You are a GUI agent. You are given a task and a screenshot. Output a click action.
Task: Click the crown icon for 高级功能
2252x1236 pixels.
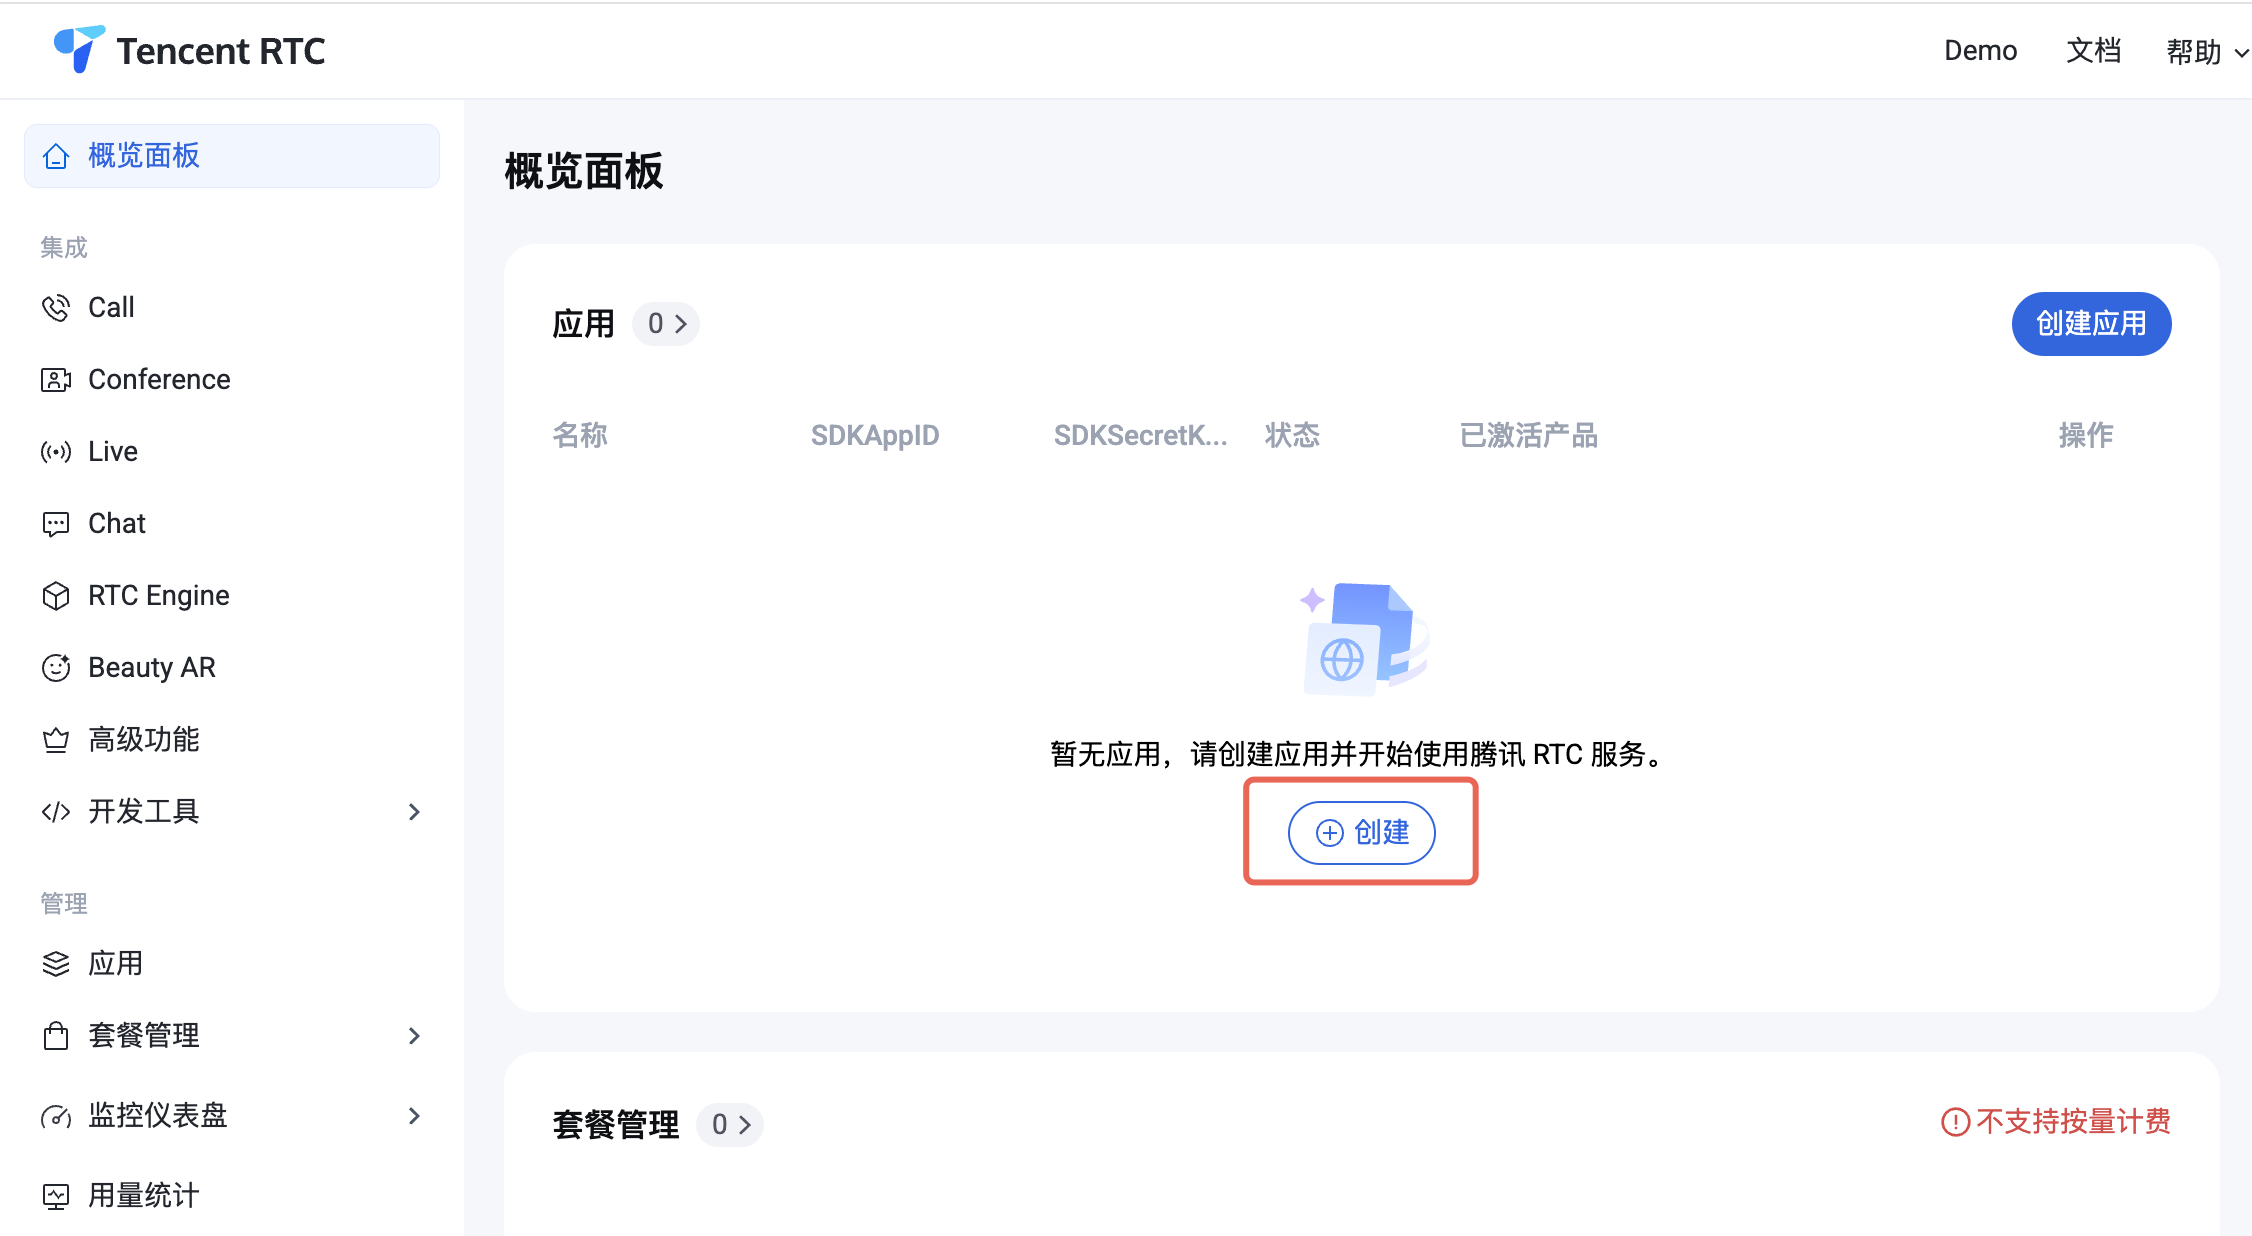[x=56, y=740]
